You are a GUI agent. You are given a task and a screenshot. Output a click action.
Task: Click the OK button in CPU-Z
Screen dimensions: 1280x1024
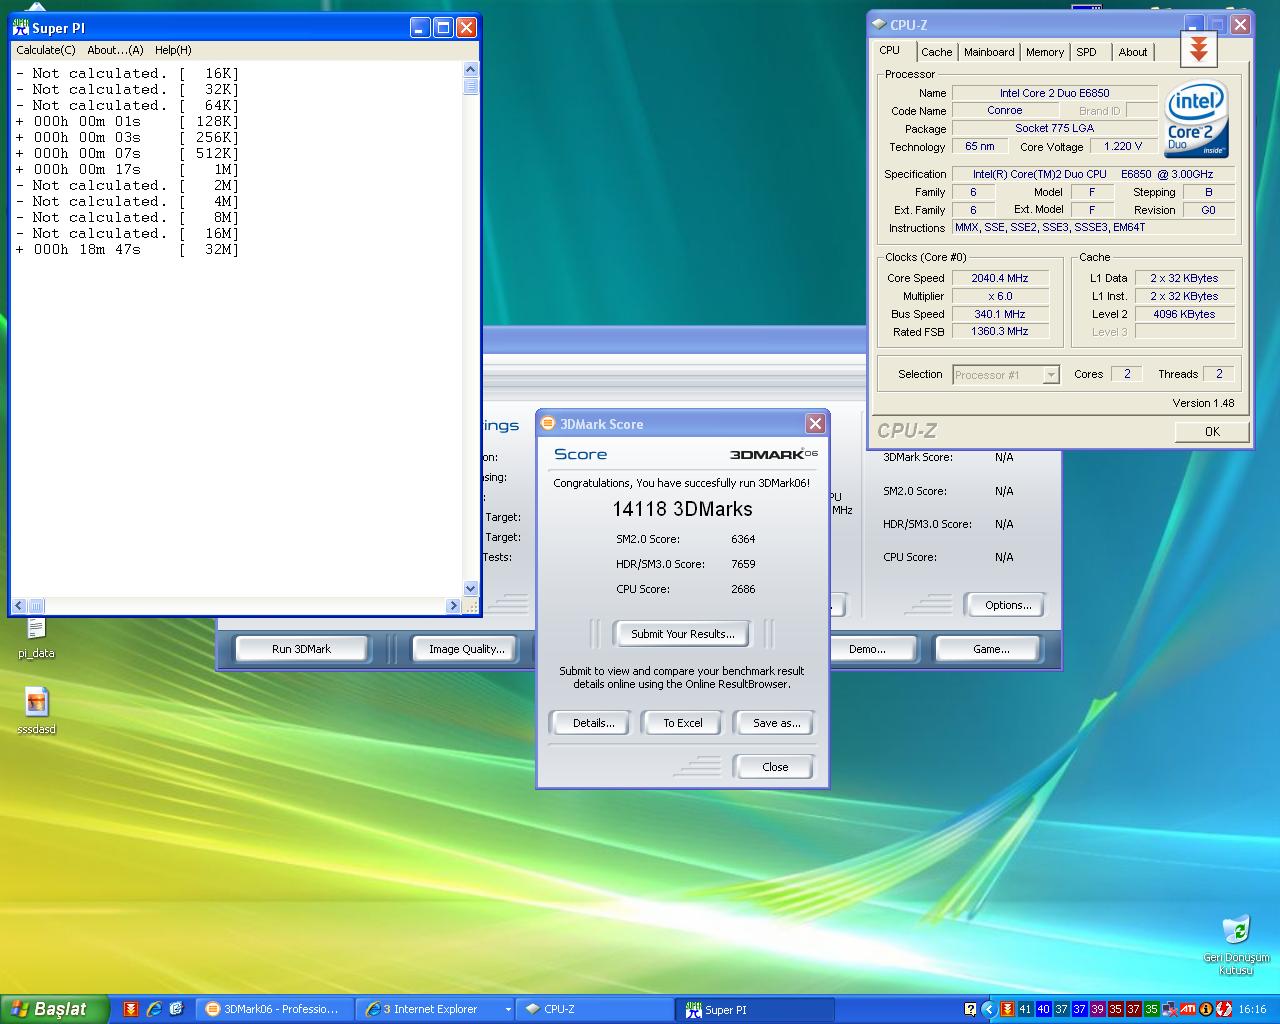pos(1212,431)
